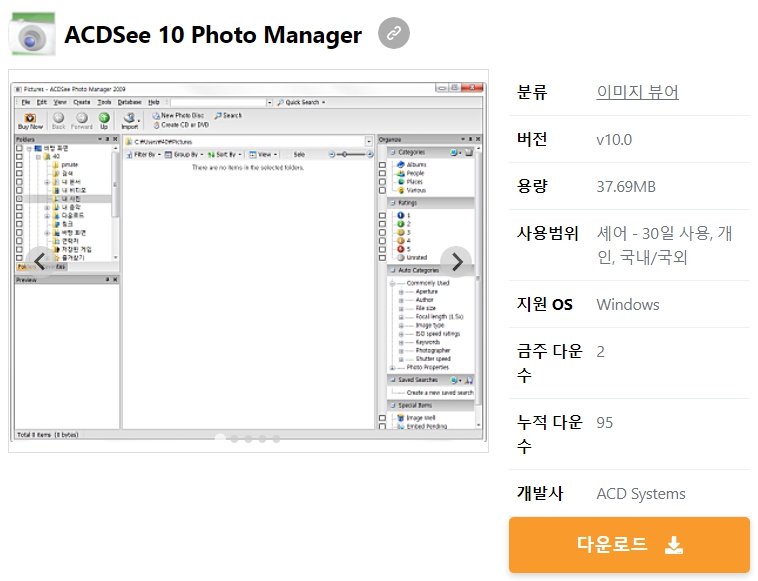Select New Photo Disc in toolbar
Image resolution: width=758 pixels, height=581 pixels.
pos(178,116)
